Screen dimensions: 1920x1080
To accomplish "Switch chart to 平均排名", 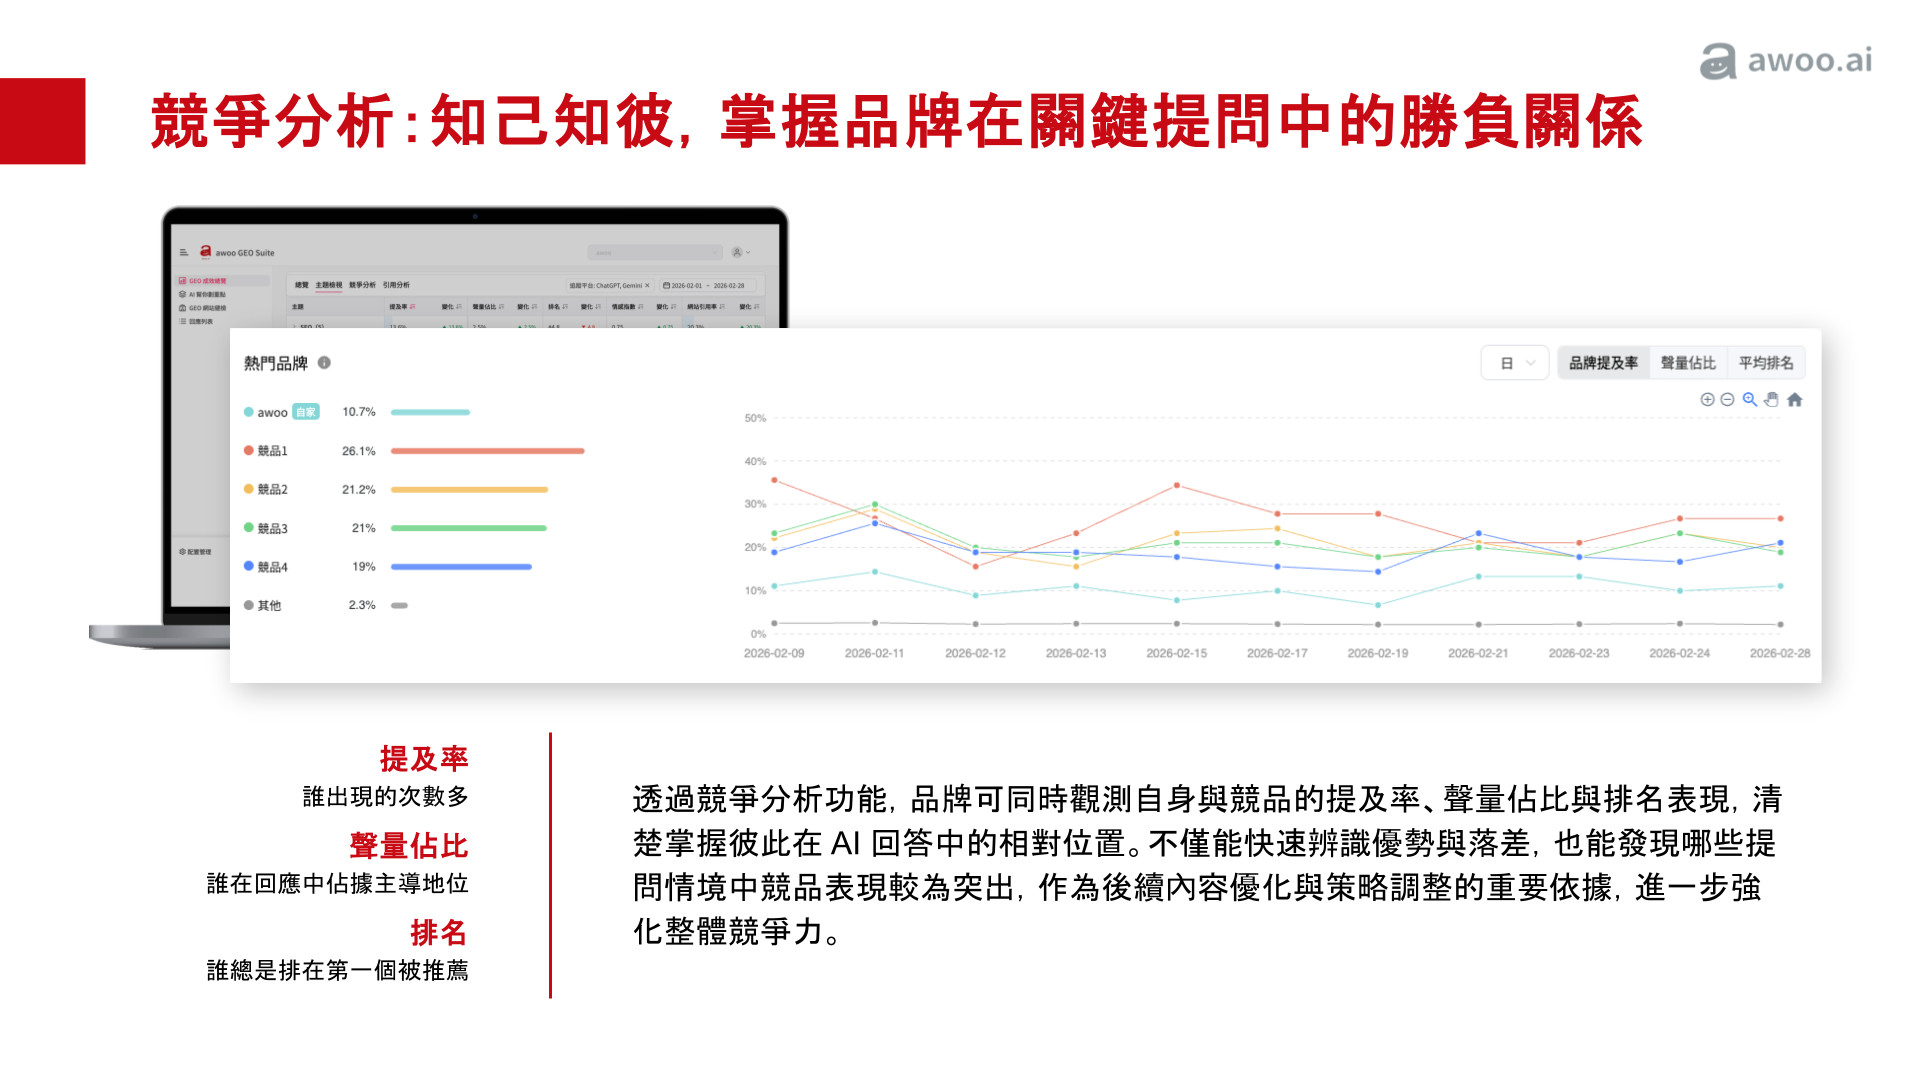I will [x=1766, y=363].
